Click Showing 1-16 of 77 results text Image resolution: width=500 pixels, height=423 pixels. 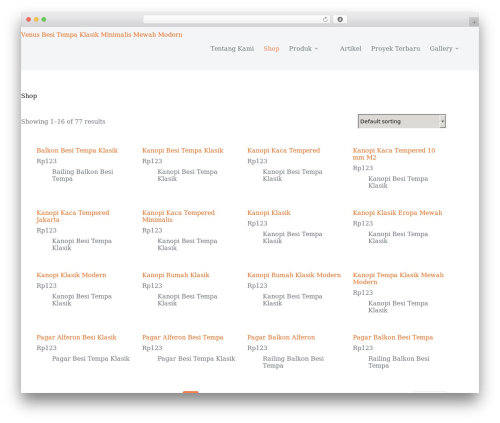(63, 121)
